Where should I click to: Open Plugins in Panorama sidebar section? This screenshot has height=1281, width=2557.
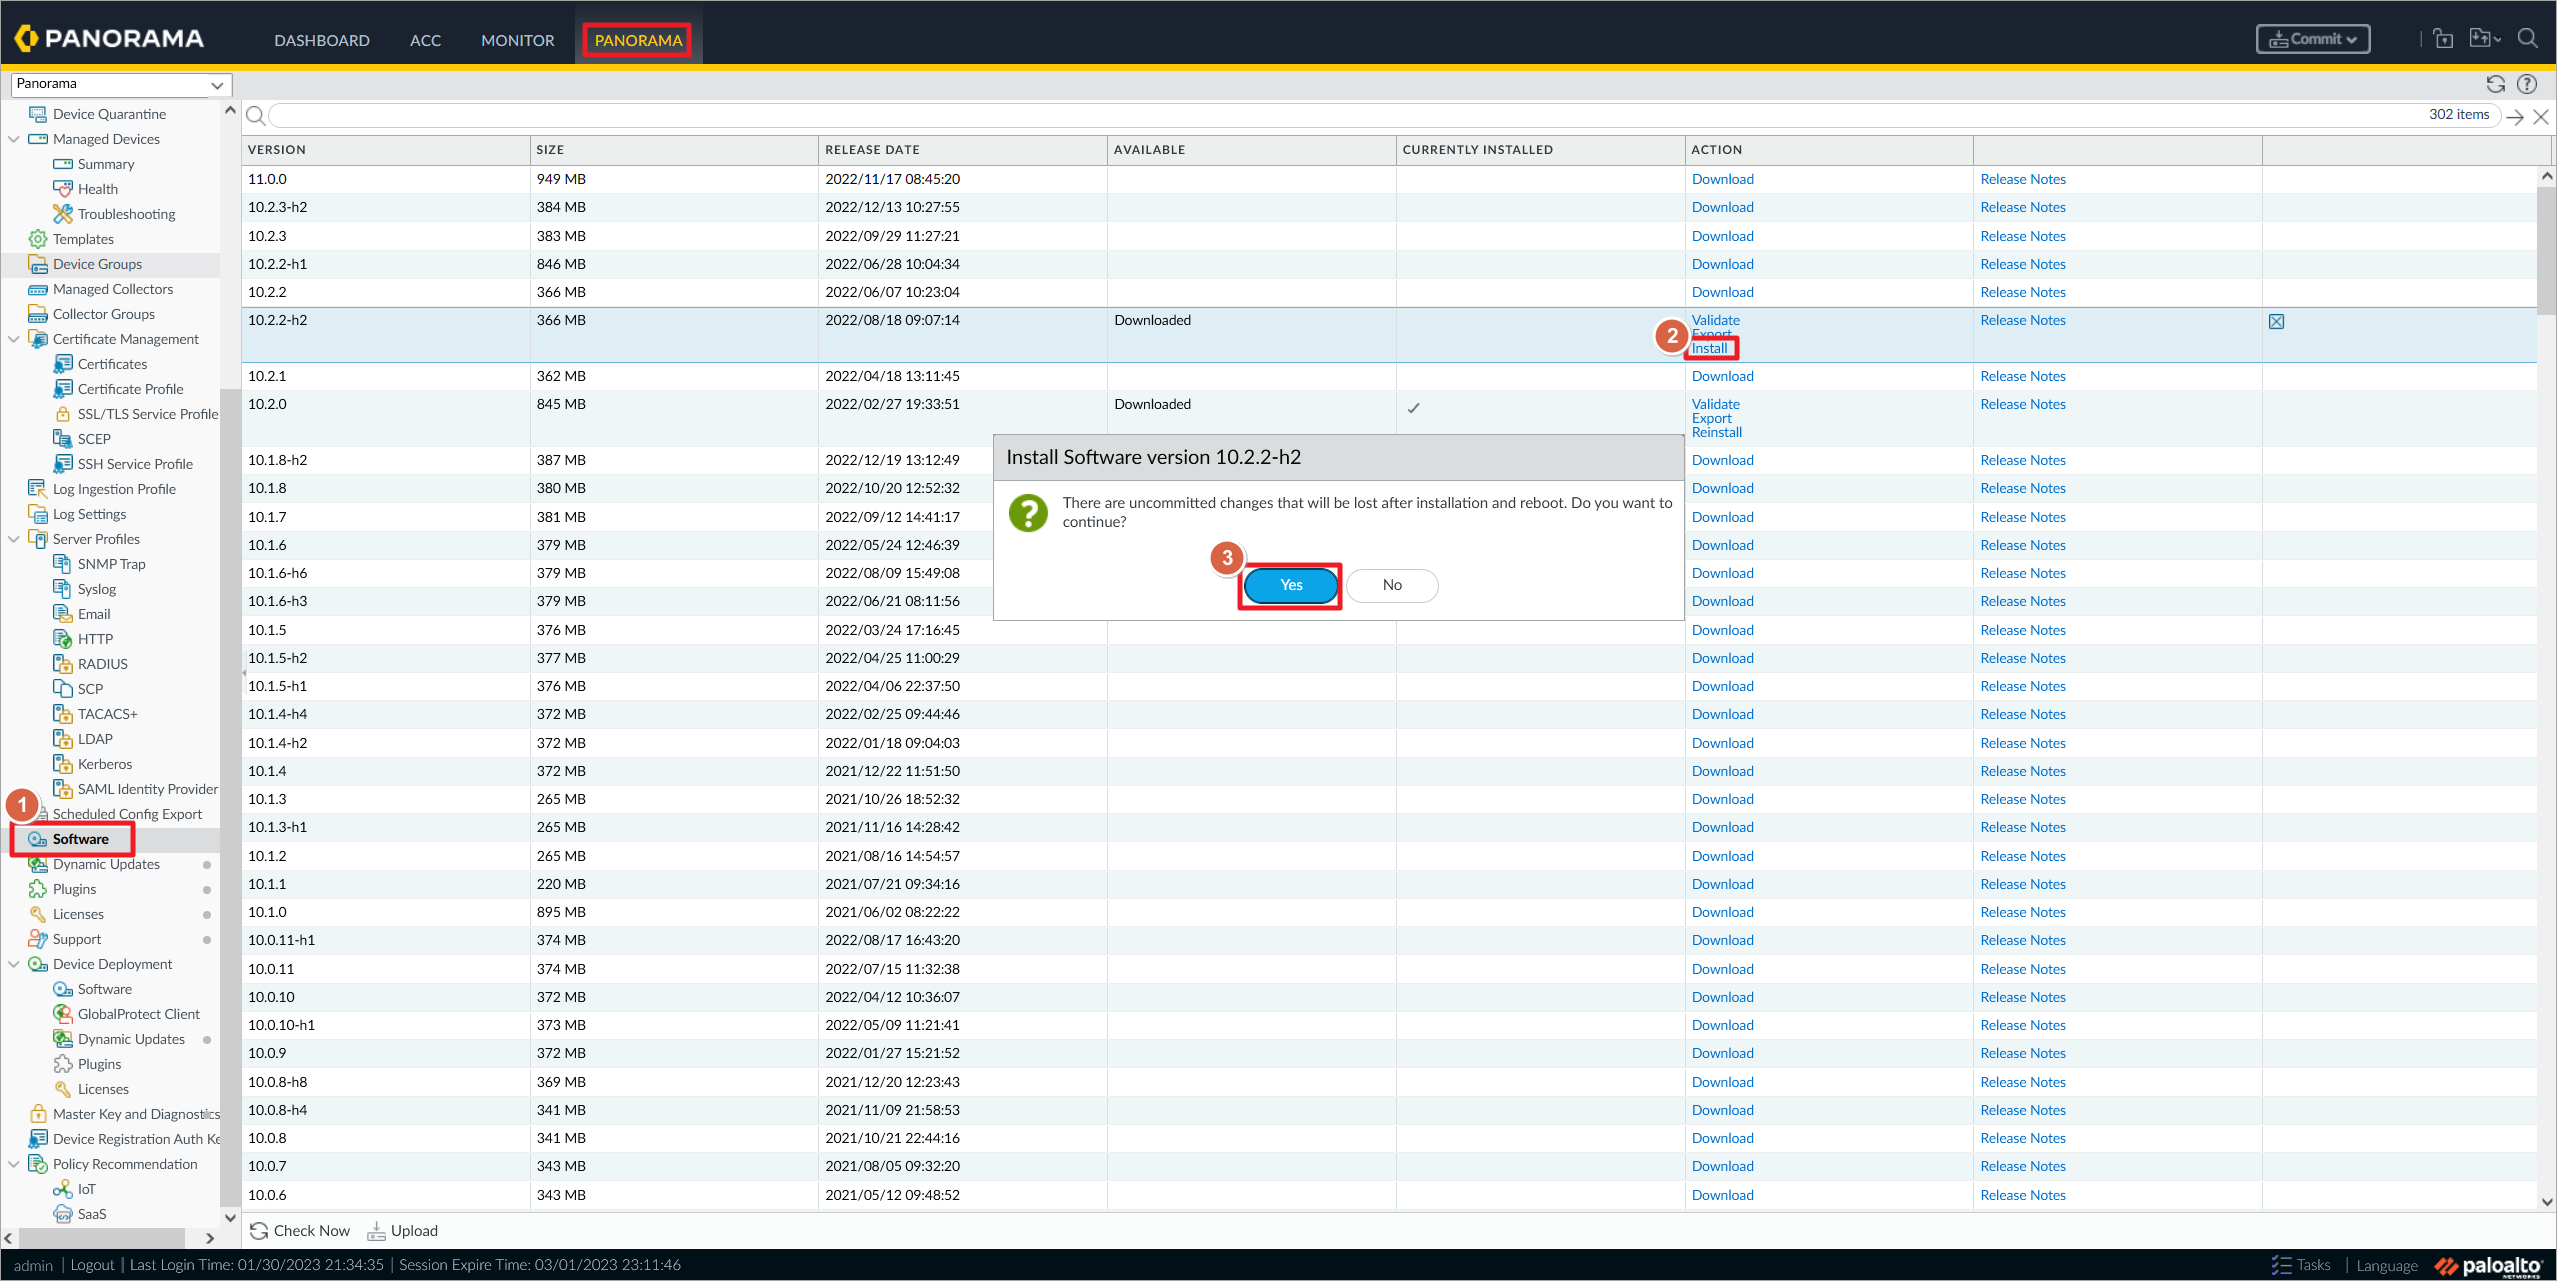click(x=74, y=889)
